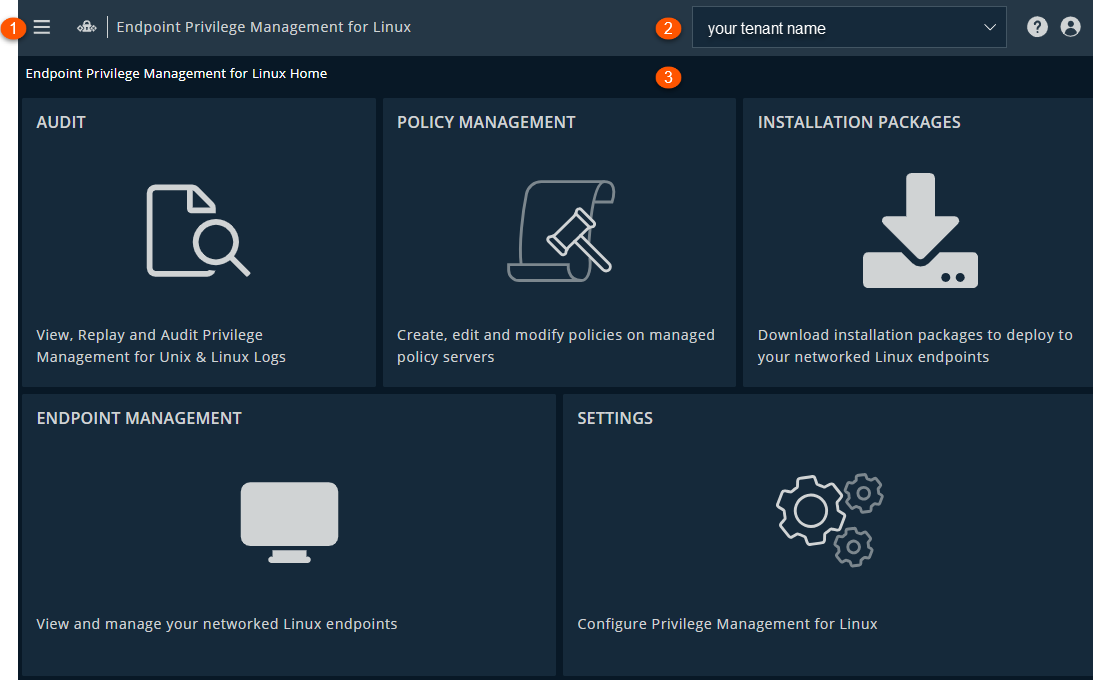Open the help question mark icon

click(1037, 27)
